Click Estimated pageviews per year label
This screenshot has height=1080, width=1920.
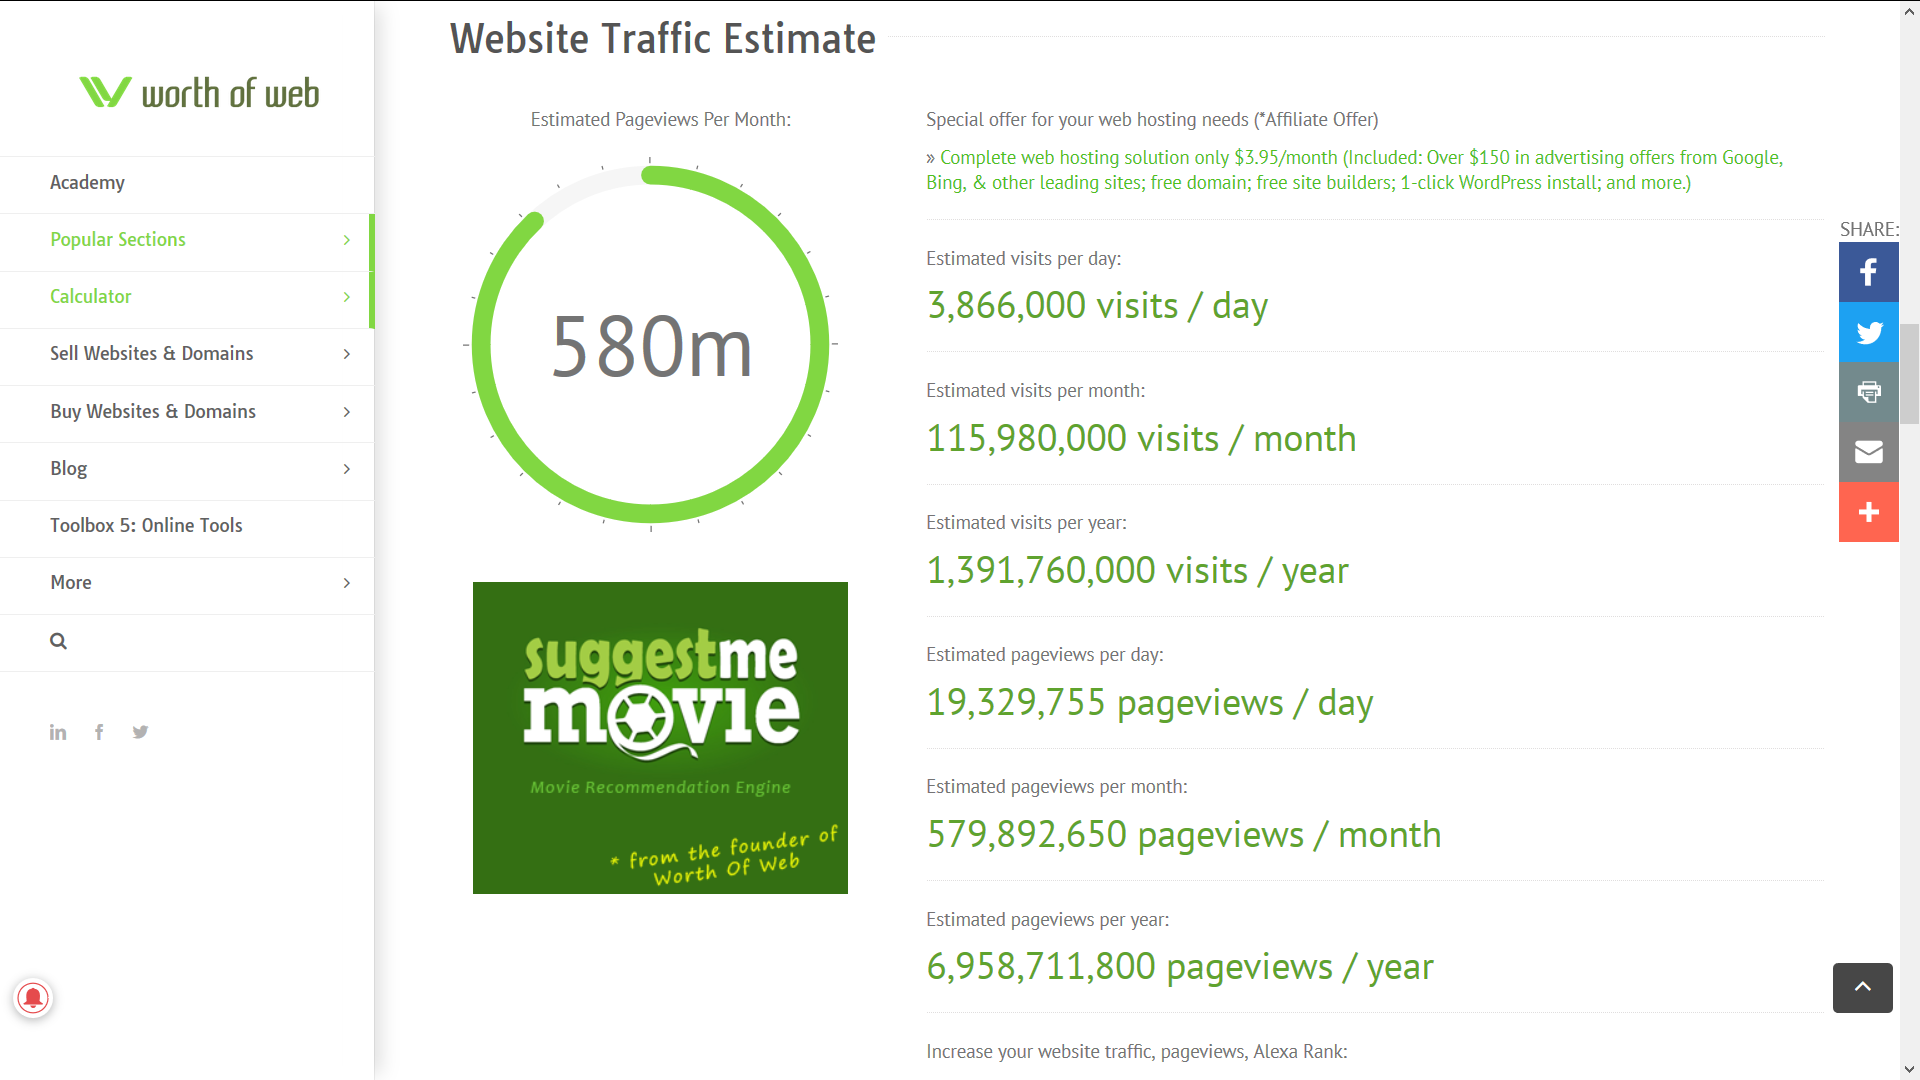[1048, 920]
